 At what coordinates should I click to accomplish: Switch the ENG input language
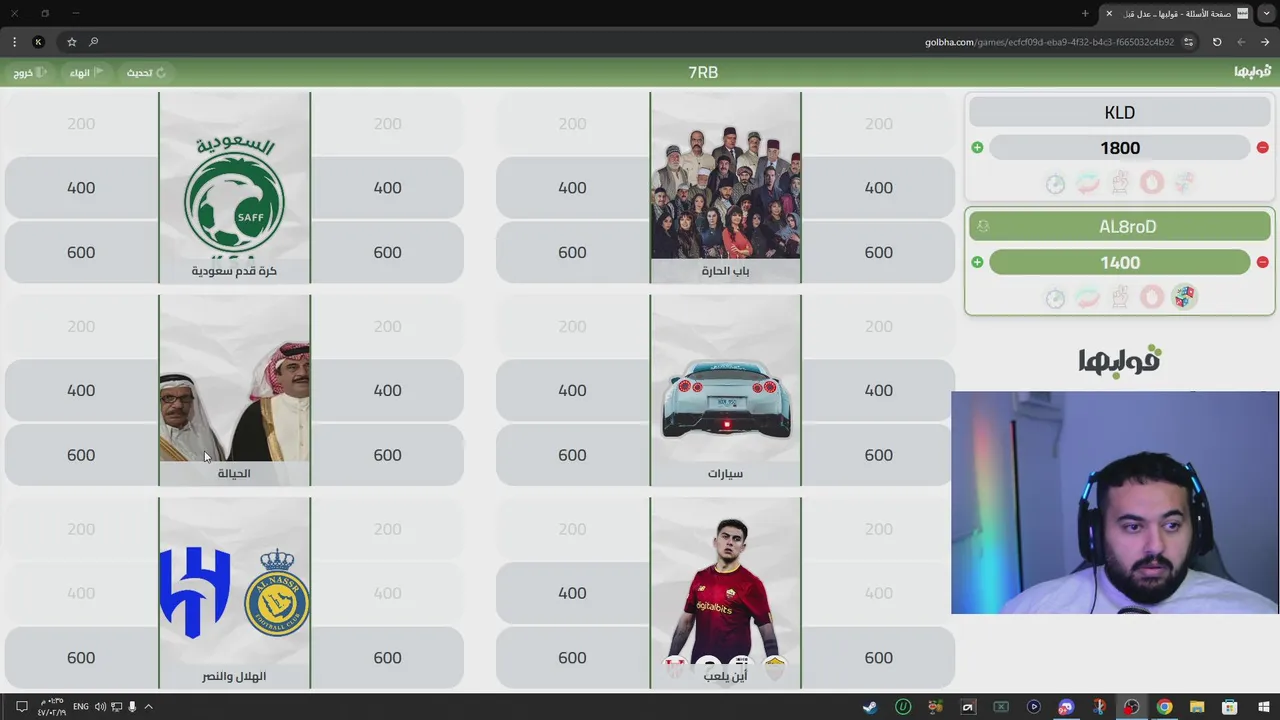(81, 707)
